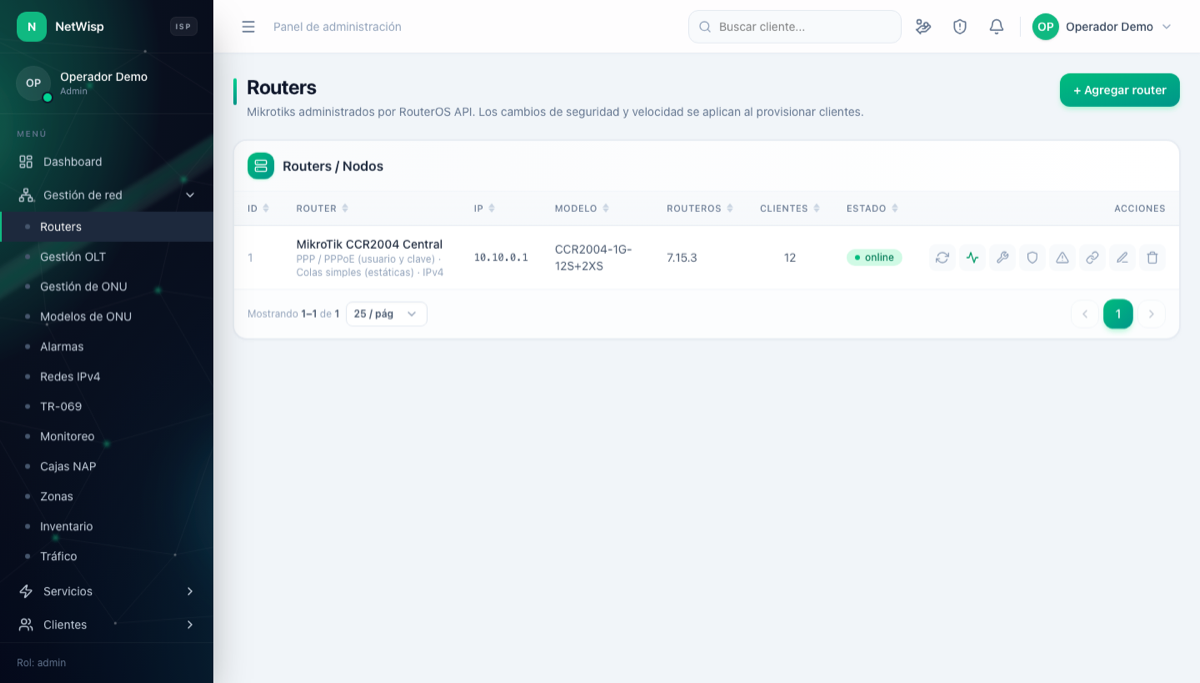Click the sync/refresh icon in the router row
Viewport: 1200px width, 683px height.
click(x=942, y=258)
